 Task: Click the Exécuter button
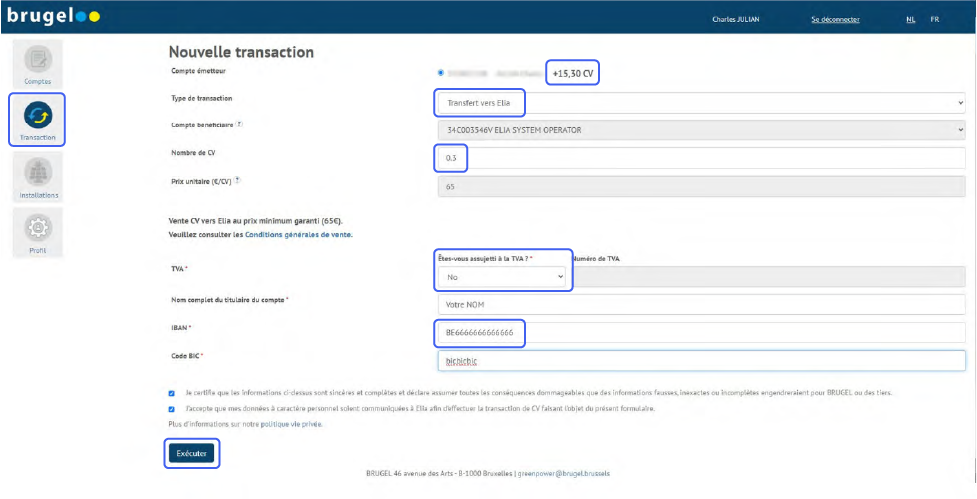(191, 453)
